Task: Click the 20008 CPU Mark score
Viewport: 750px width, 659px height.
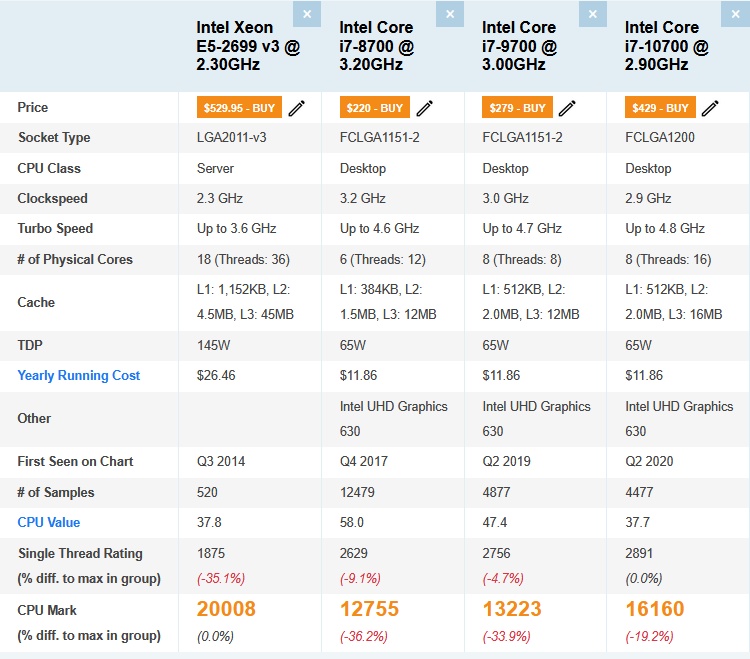Action: [226, 609]
